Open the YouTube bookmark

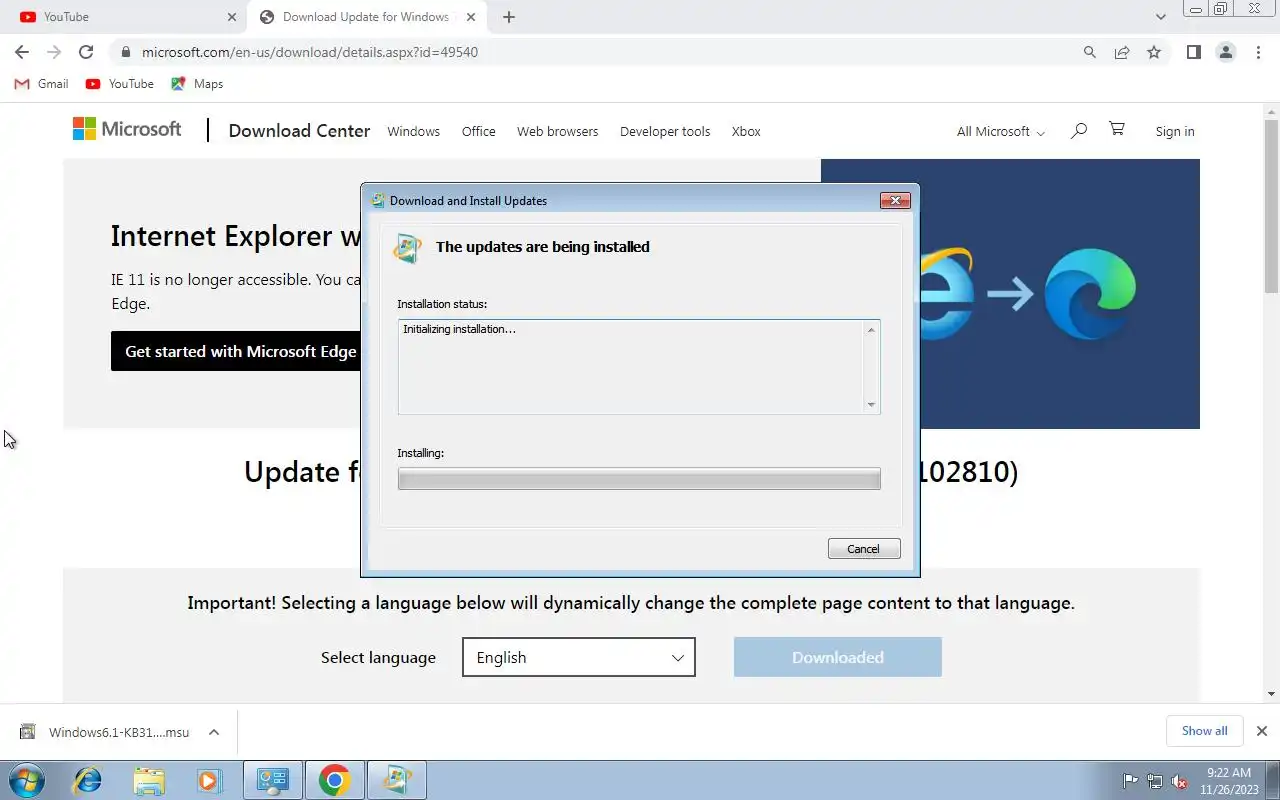coord(120,84)
